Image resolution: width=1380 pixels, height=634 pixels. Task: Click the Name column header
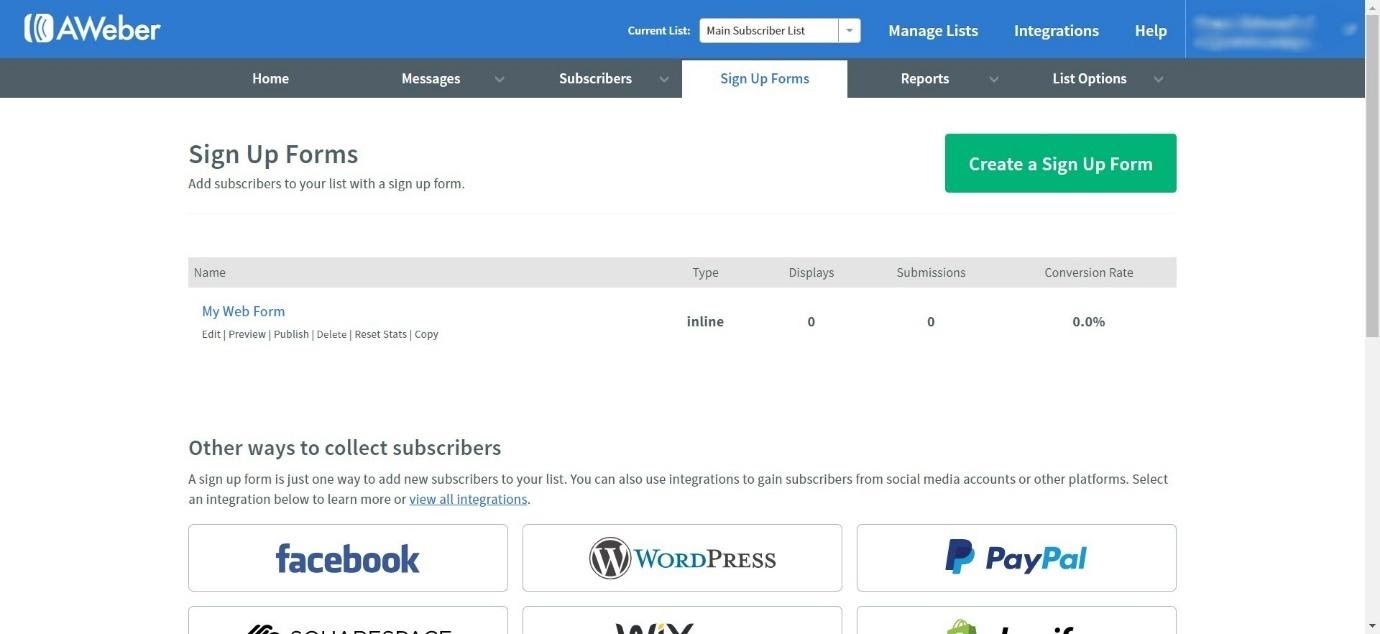[210, 272]
